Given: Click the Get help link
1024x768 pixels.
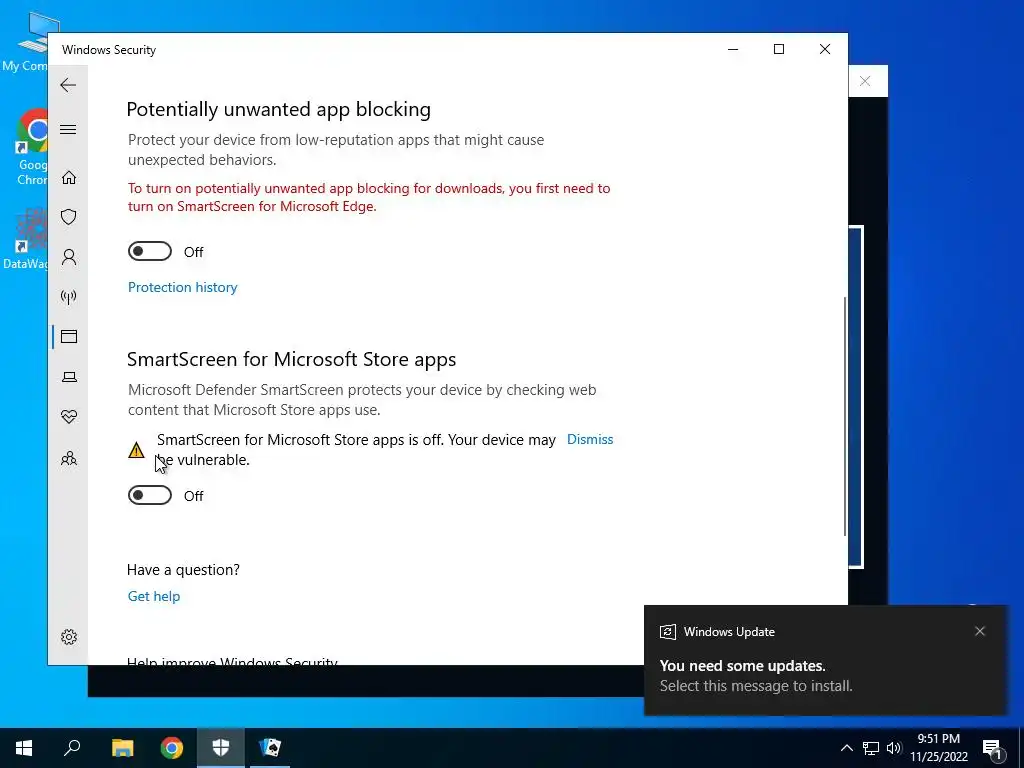Looking at the screenshot, I should [x=153, y=596].
